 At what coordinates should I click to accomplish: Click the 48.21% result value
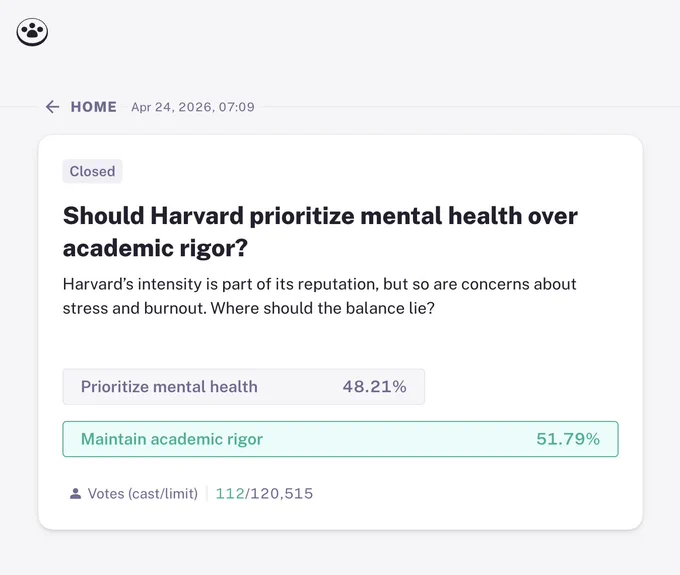374,386
